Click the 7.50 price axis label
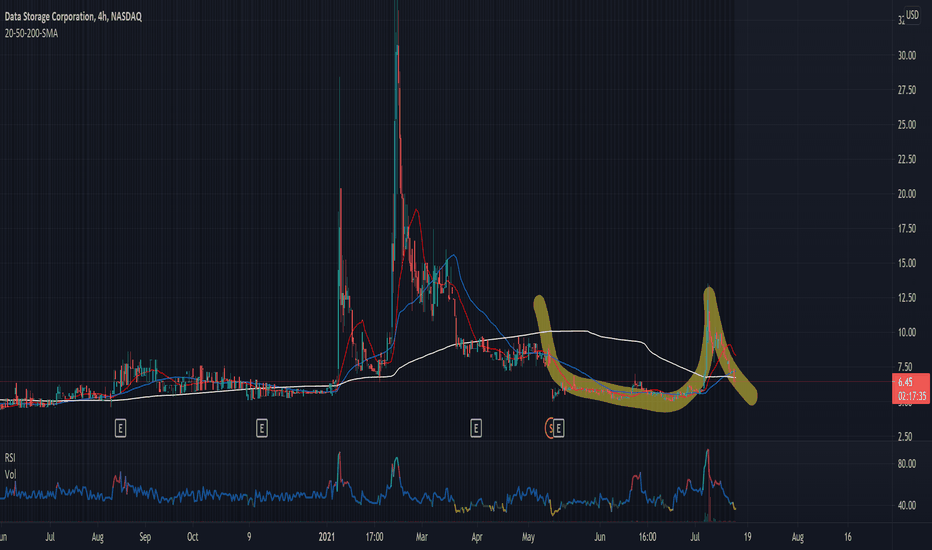This screenshot has width=932, height=550. [905, 367]
